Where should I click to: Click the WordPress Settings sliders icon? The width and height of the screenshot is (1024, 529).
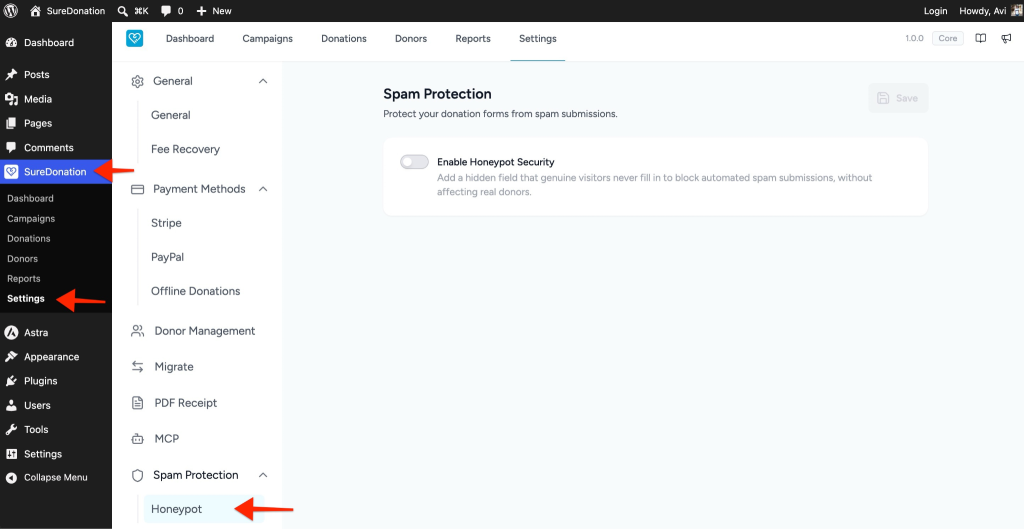click(11, 454)
